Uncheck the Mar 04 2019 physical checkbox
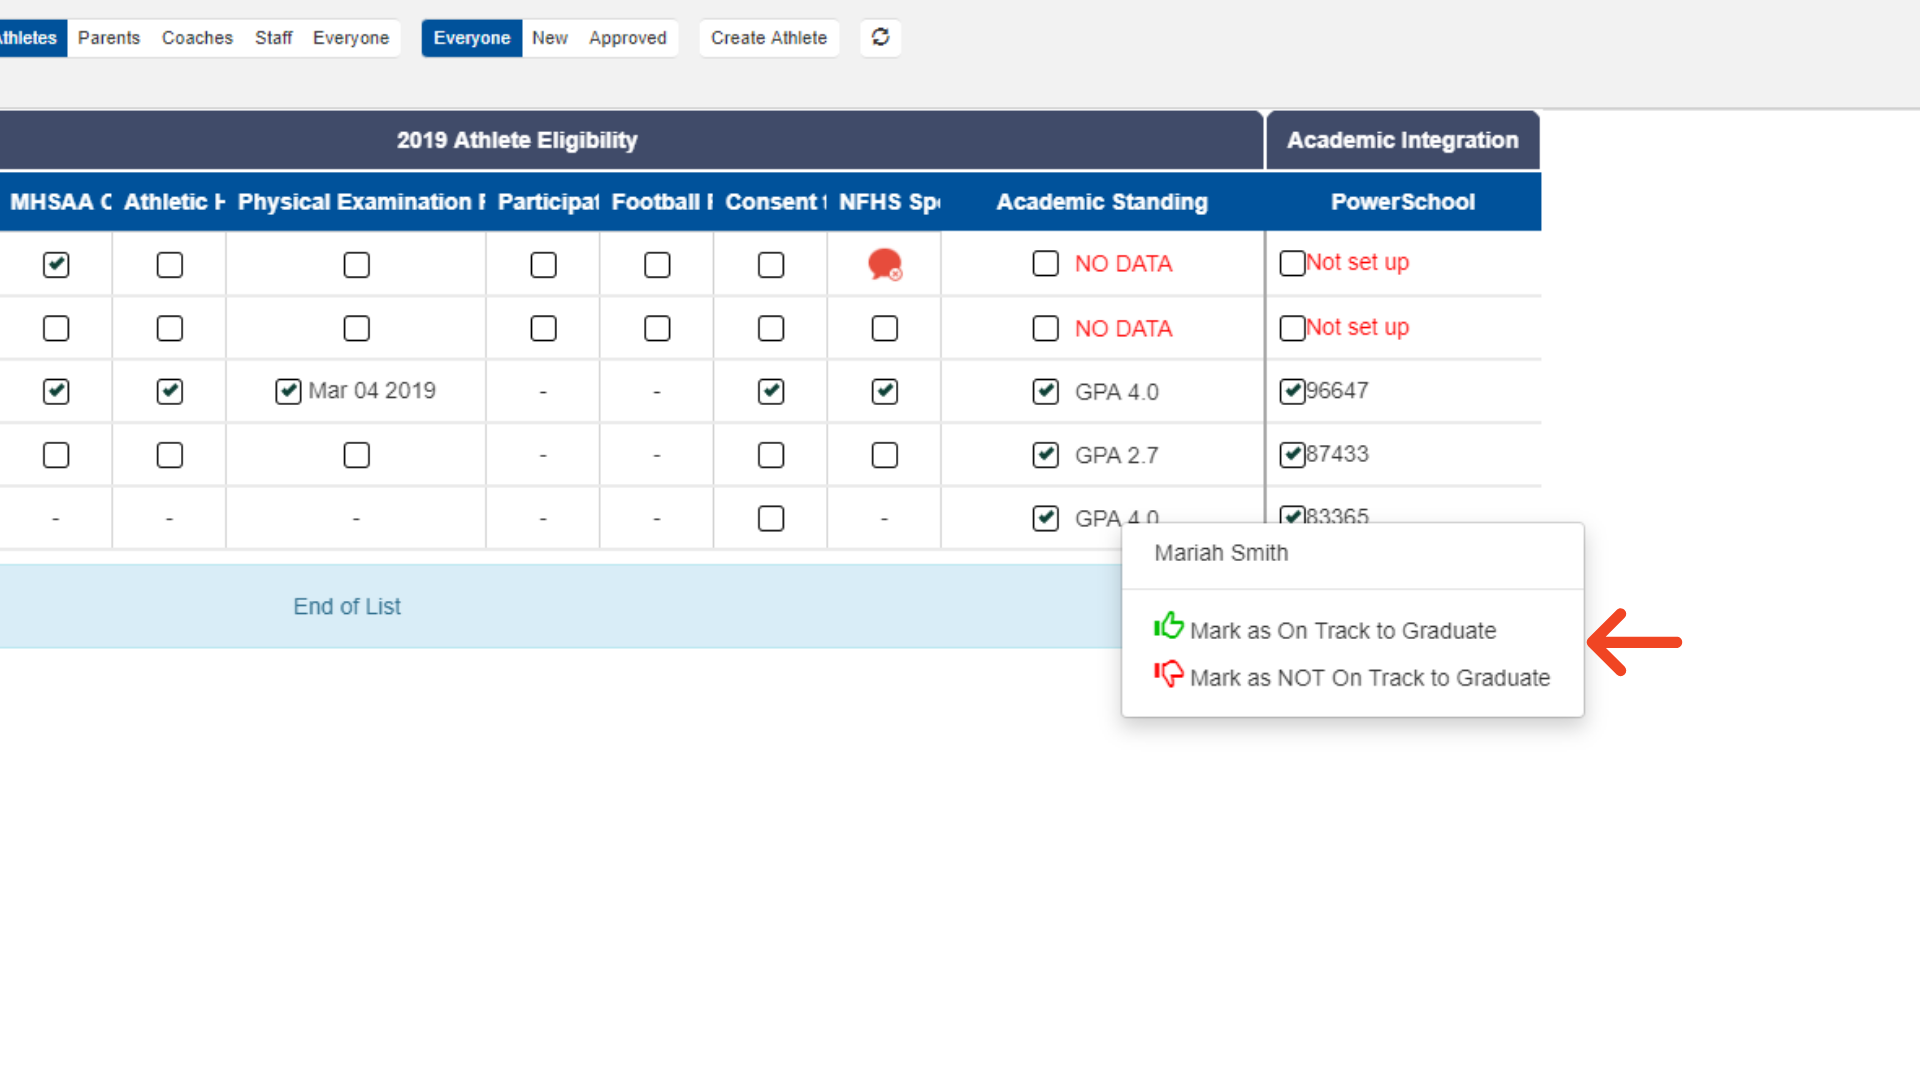The image size is (1920, 1080). pyautogui.click(x=288, y=391)
